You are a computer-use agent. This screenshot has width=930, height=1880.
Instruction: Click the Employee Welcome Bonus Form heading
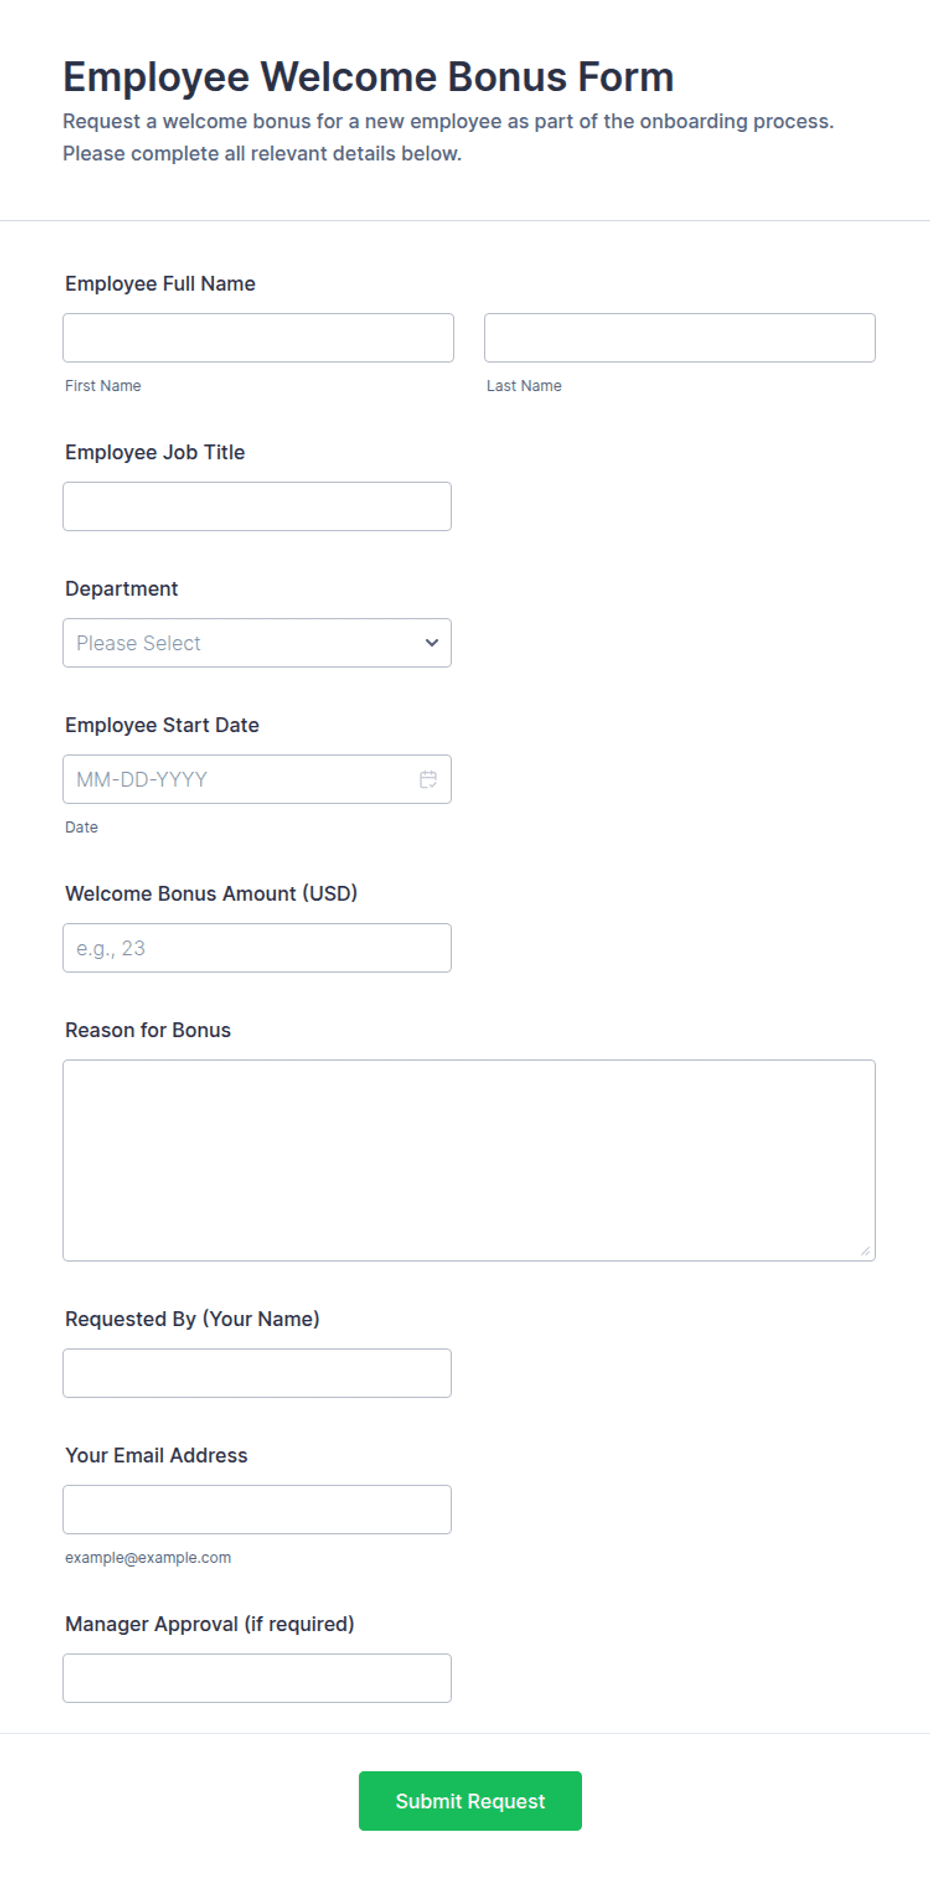tap(368, 77)
